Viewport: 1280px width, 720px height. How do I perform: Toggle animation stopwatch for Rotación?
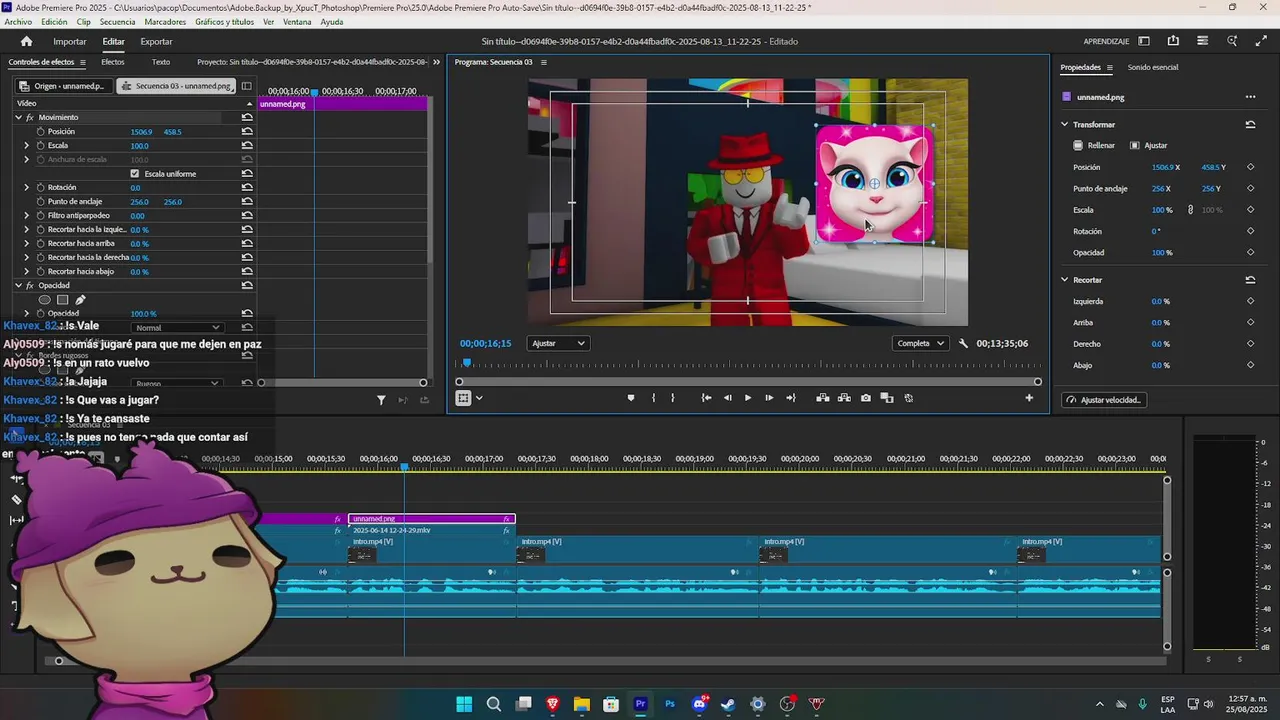[40, 187]
